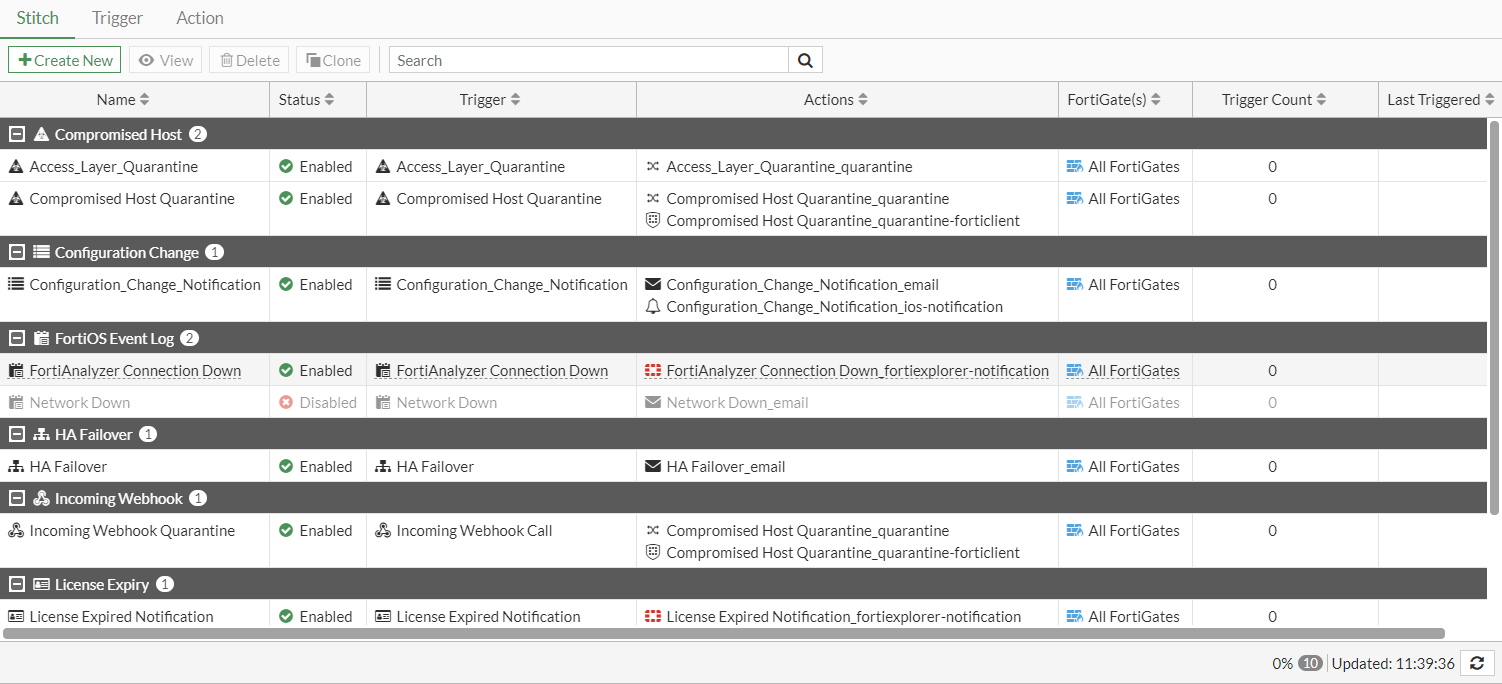Focus the Search input field
1502x684 pixels.
[x=588, y=60]
